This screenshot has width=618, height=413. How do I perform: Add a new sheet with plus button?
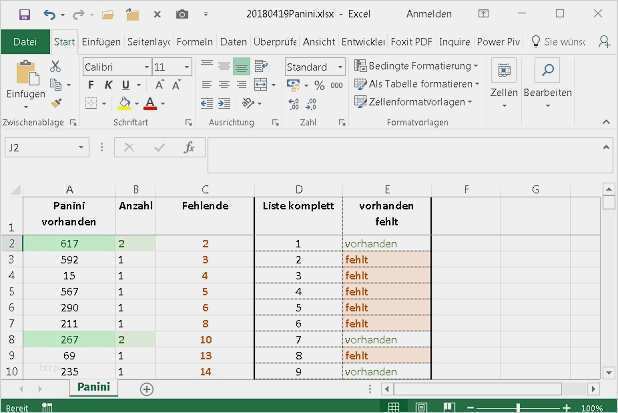point(147,389)
